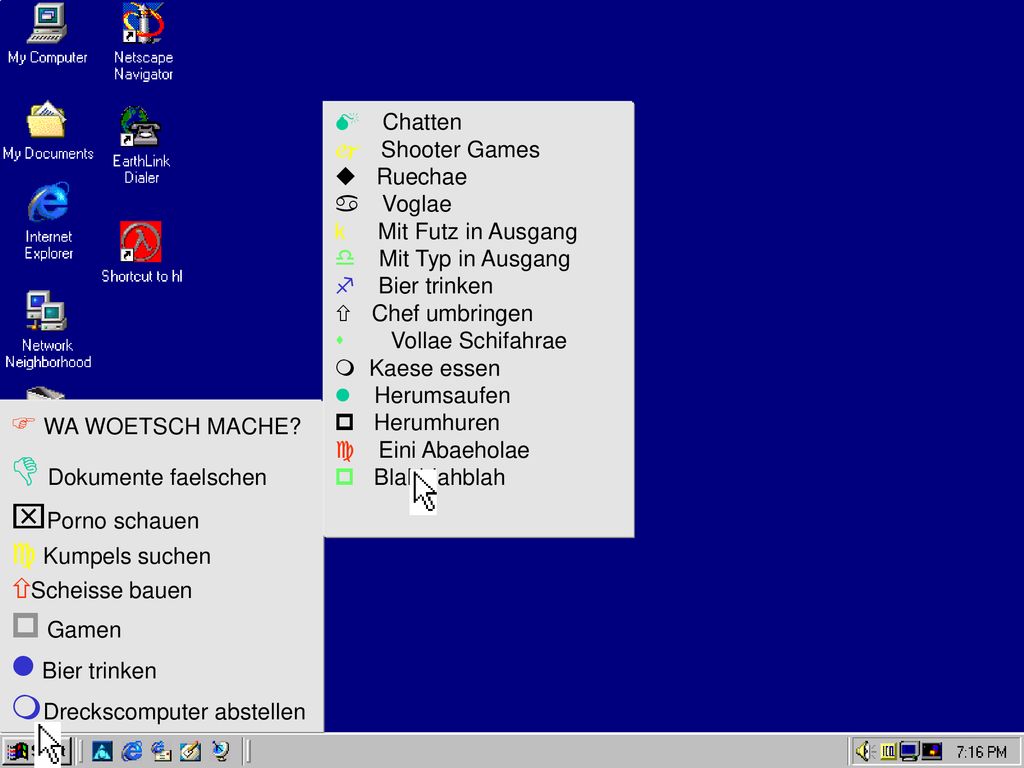
Task: Click the crossed box beside Porno schauen
Action: coord(28,517)
